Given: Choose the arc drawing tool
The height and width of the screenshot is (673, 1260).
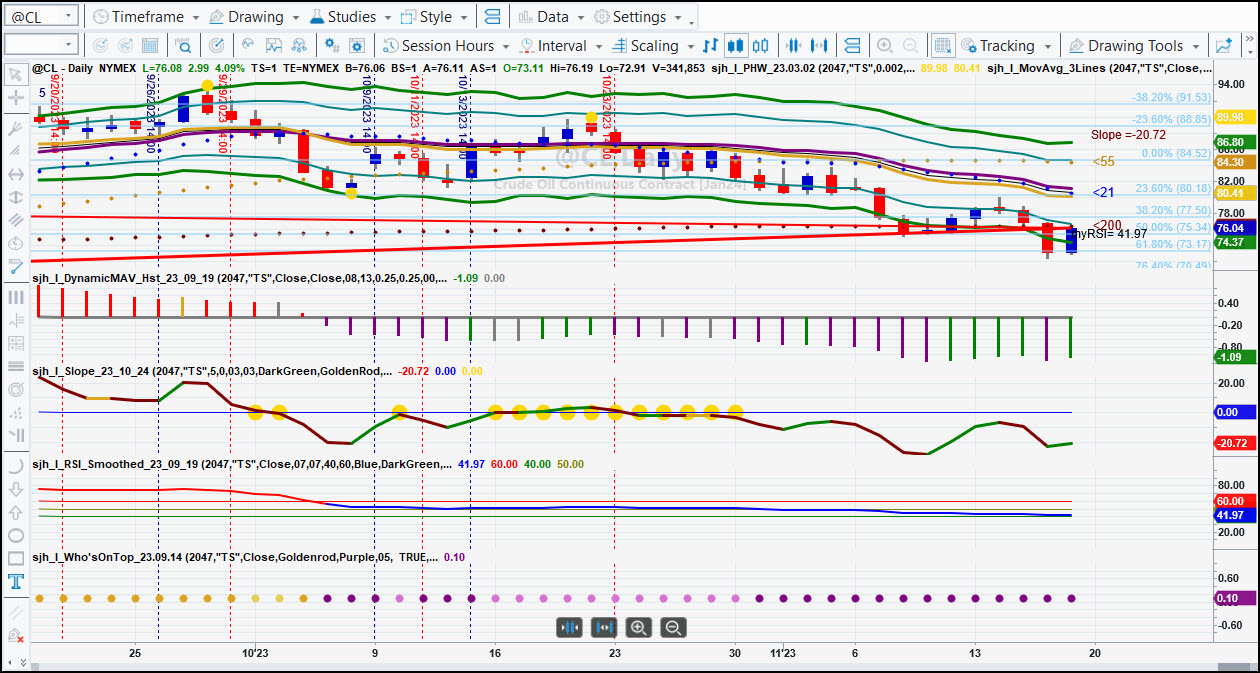Looking at the screenshot, I should pos(15,466).
